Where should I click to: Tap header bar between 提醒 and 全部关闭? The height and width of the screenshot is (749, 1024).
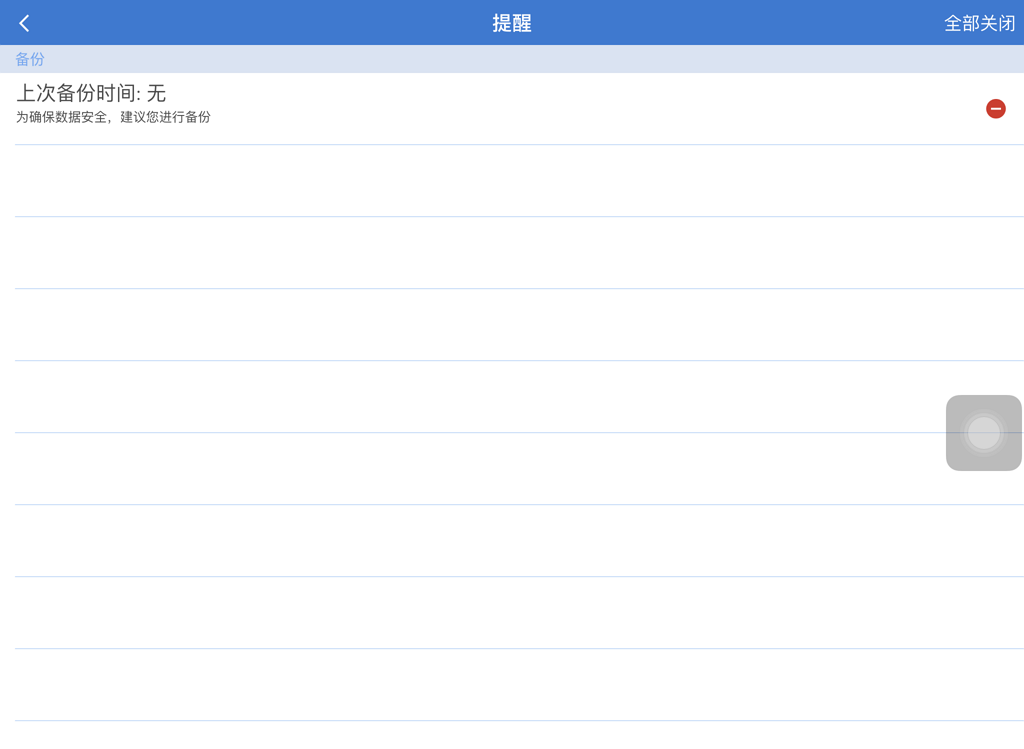[x=740, y=23]
